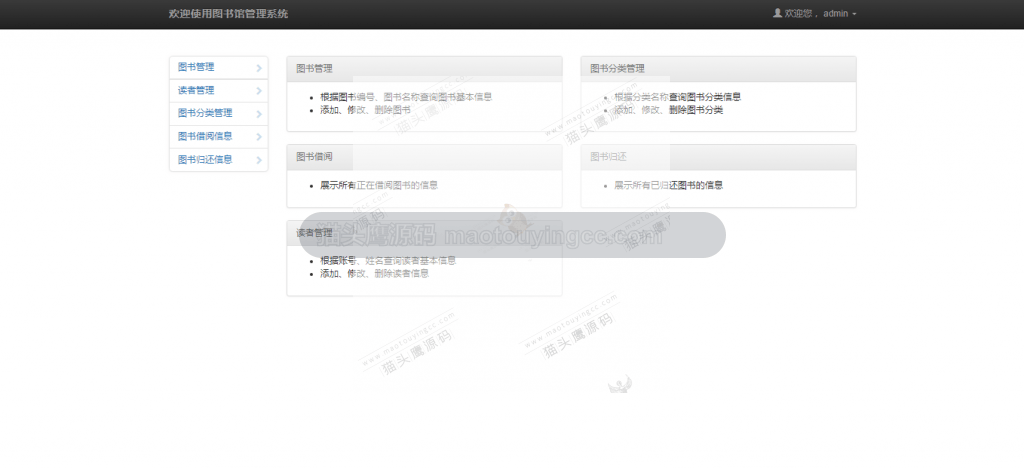The height and width of the screenshot is (469, 1024).
Task: Click the chevron arrow beside 图书归还信息
Action: point(259,160)
